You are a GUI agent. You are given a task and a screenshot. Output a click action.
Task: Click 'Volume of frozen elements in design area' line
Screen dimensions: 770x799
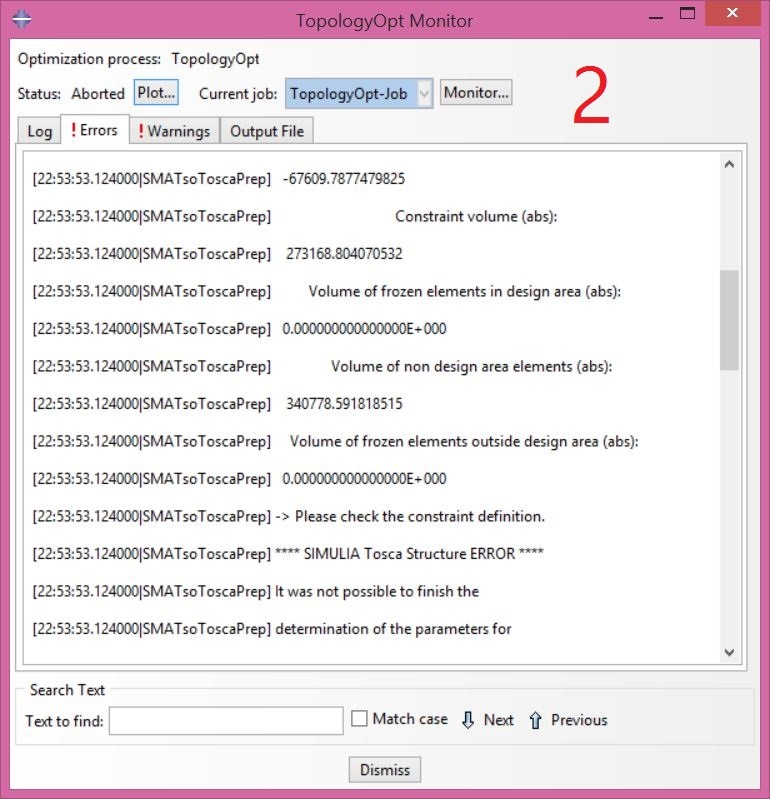click(x=464, y=291)
